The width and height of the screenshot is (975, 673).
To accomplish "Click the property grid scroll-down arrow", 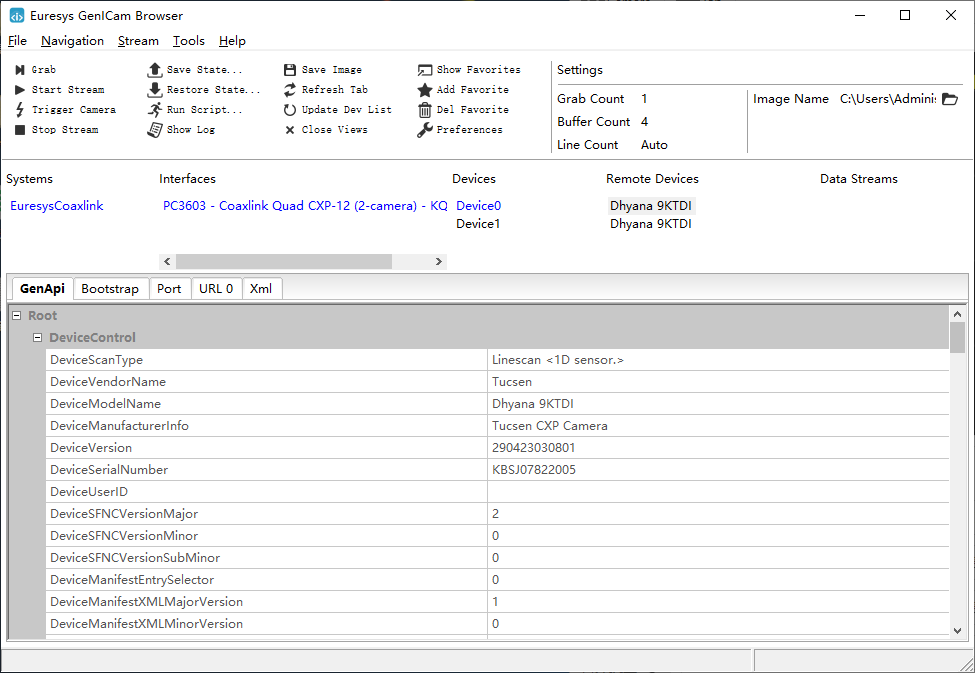I will click(x=958, y=631).
